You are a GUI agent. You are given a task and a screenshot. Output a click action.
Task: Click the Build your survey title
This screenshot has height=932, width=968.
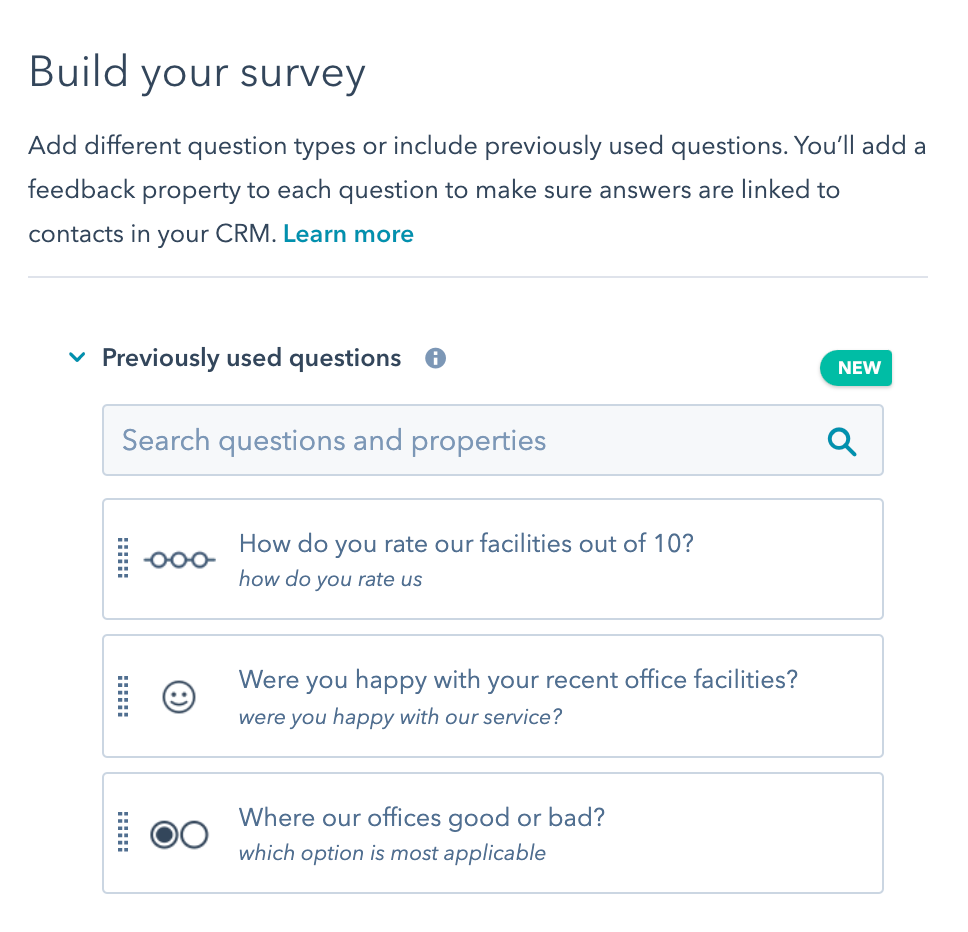point(197,73)
